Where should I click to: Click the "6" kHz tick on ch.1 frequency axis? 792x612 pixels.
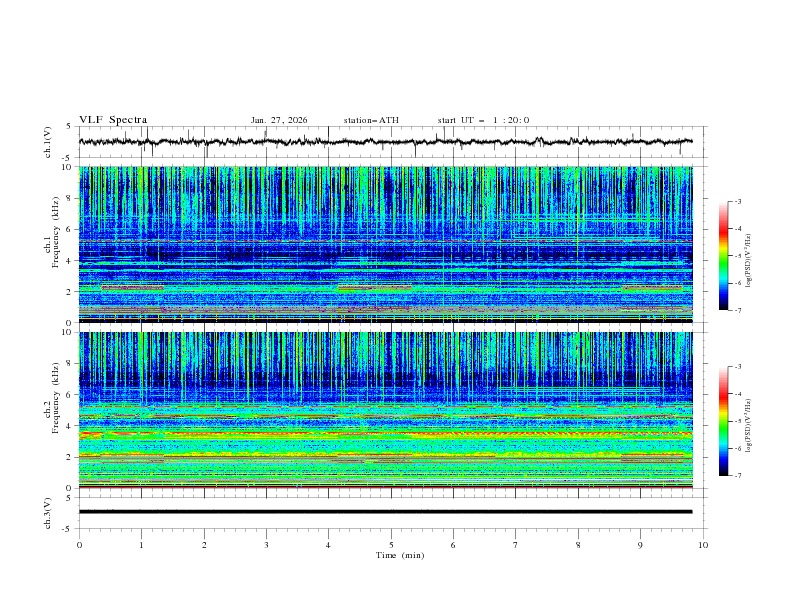point(69,229)
